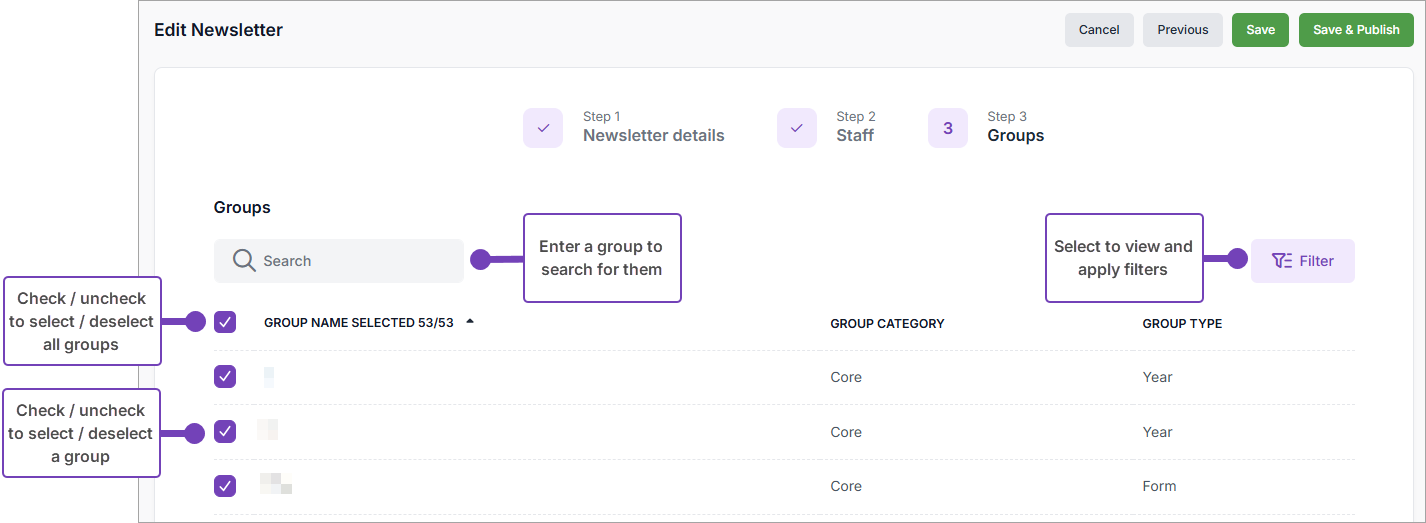Click the magnifying glass search icon

coord(244,261)
